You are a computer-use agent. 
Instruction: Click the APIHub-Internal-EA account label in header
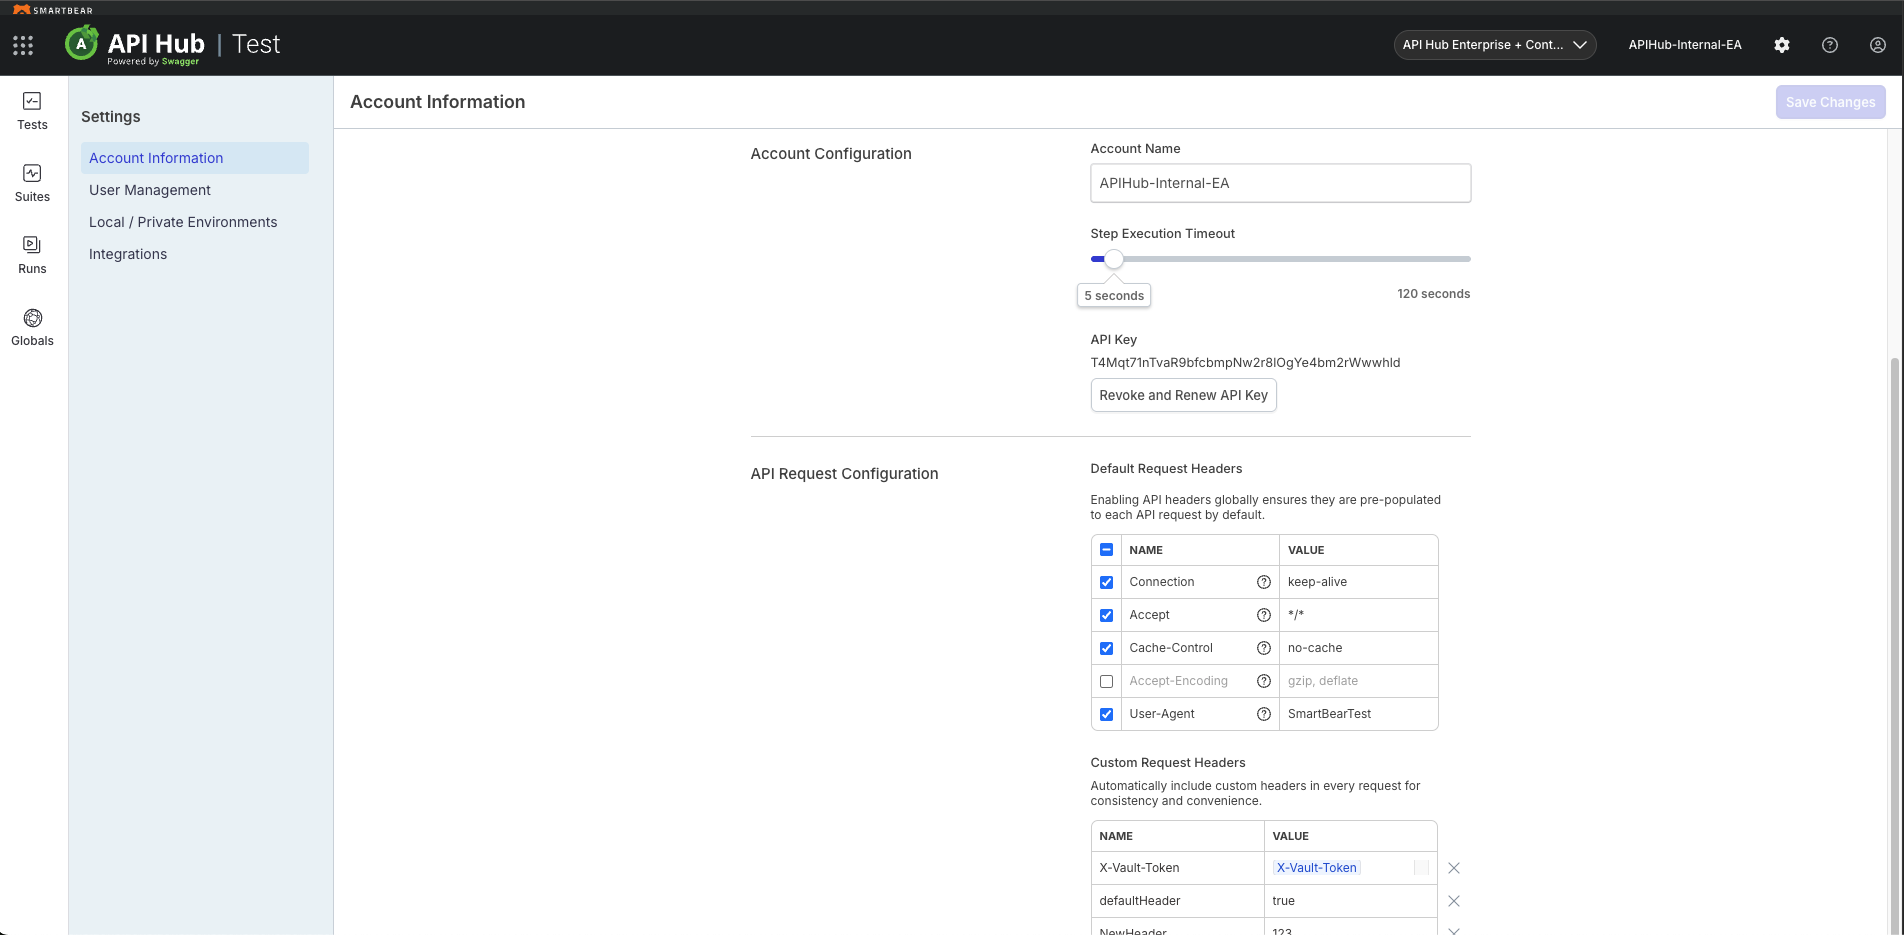(1685, 45)
